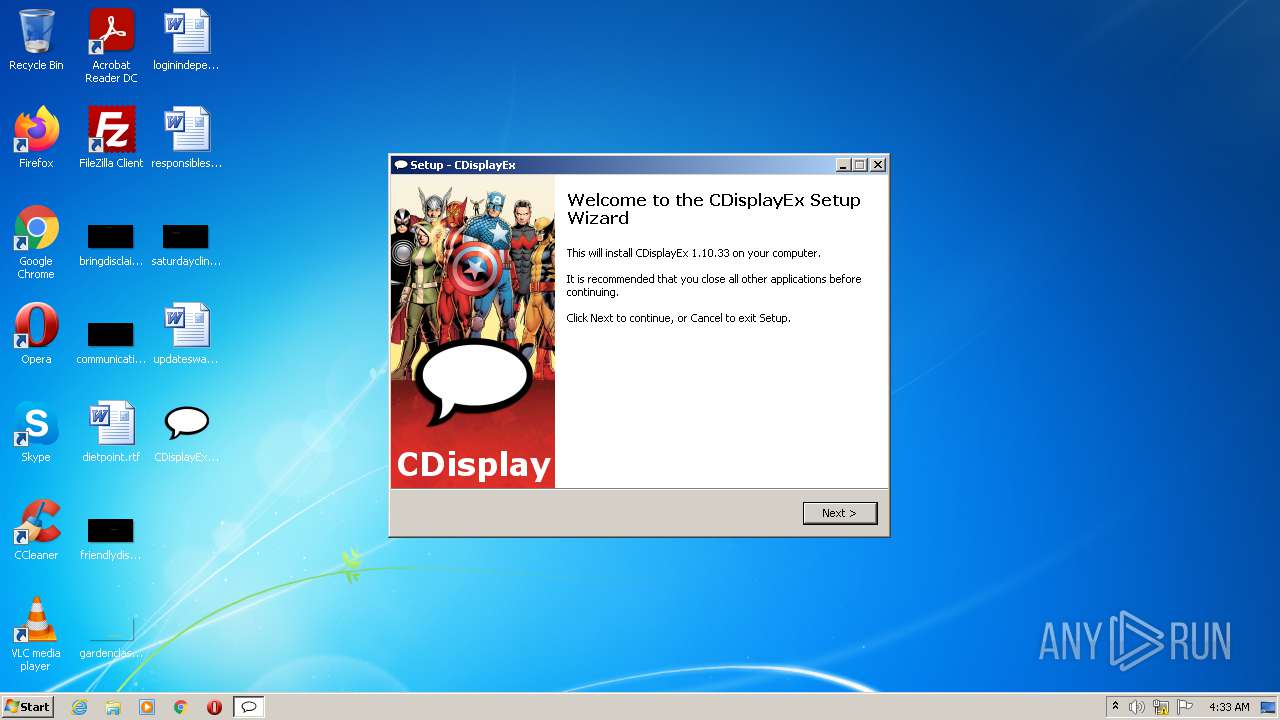Click the taskbar clock showing 4:33 AM
The width and height of the screenshot is (1280, 720).
pos(1229,707)
